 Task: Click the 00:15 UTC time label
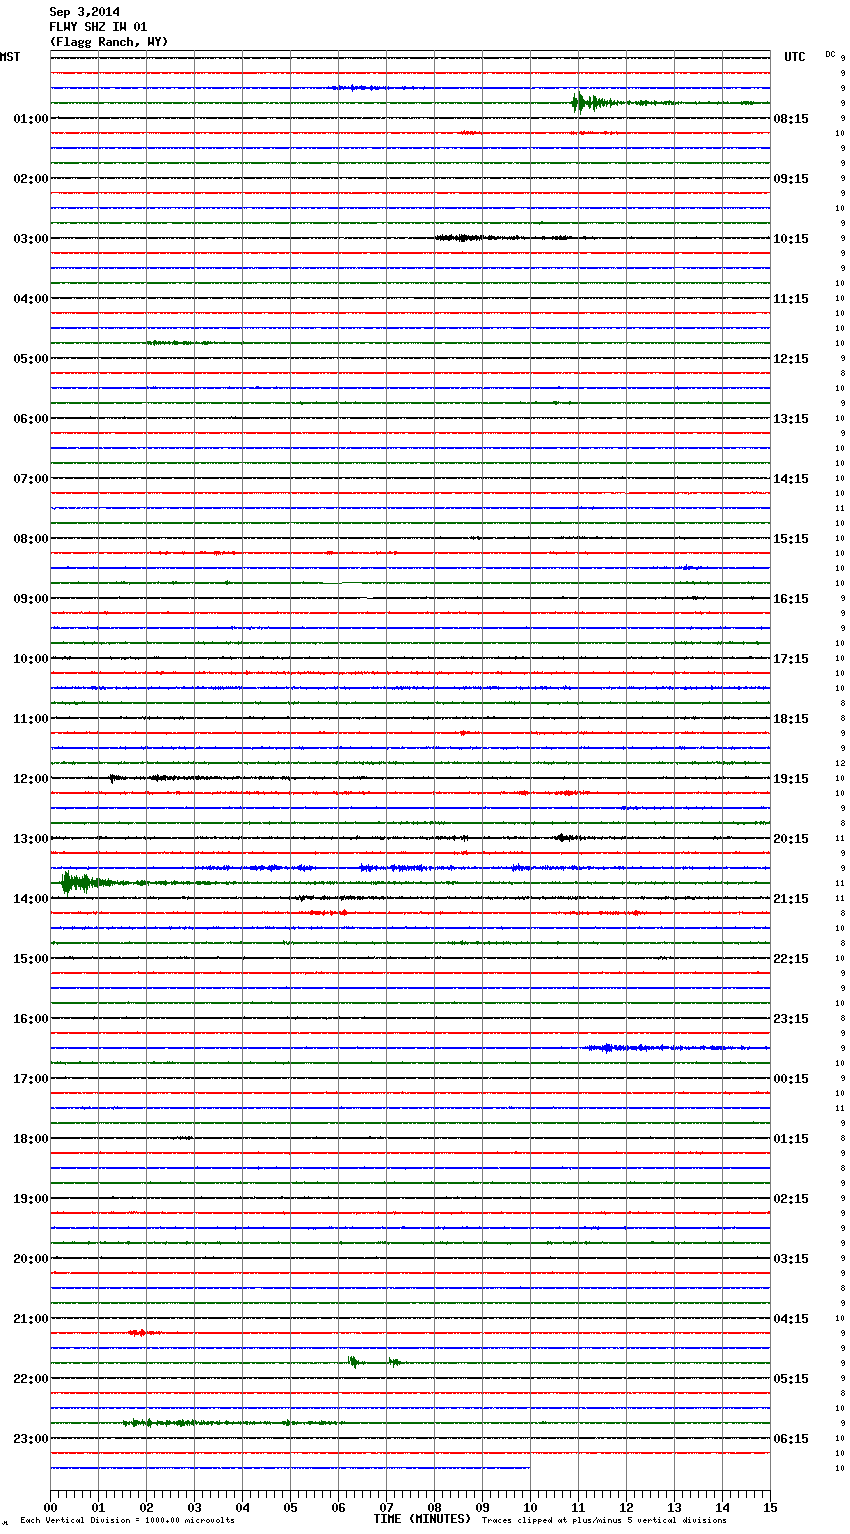[x=791, y=1079]
